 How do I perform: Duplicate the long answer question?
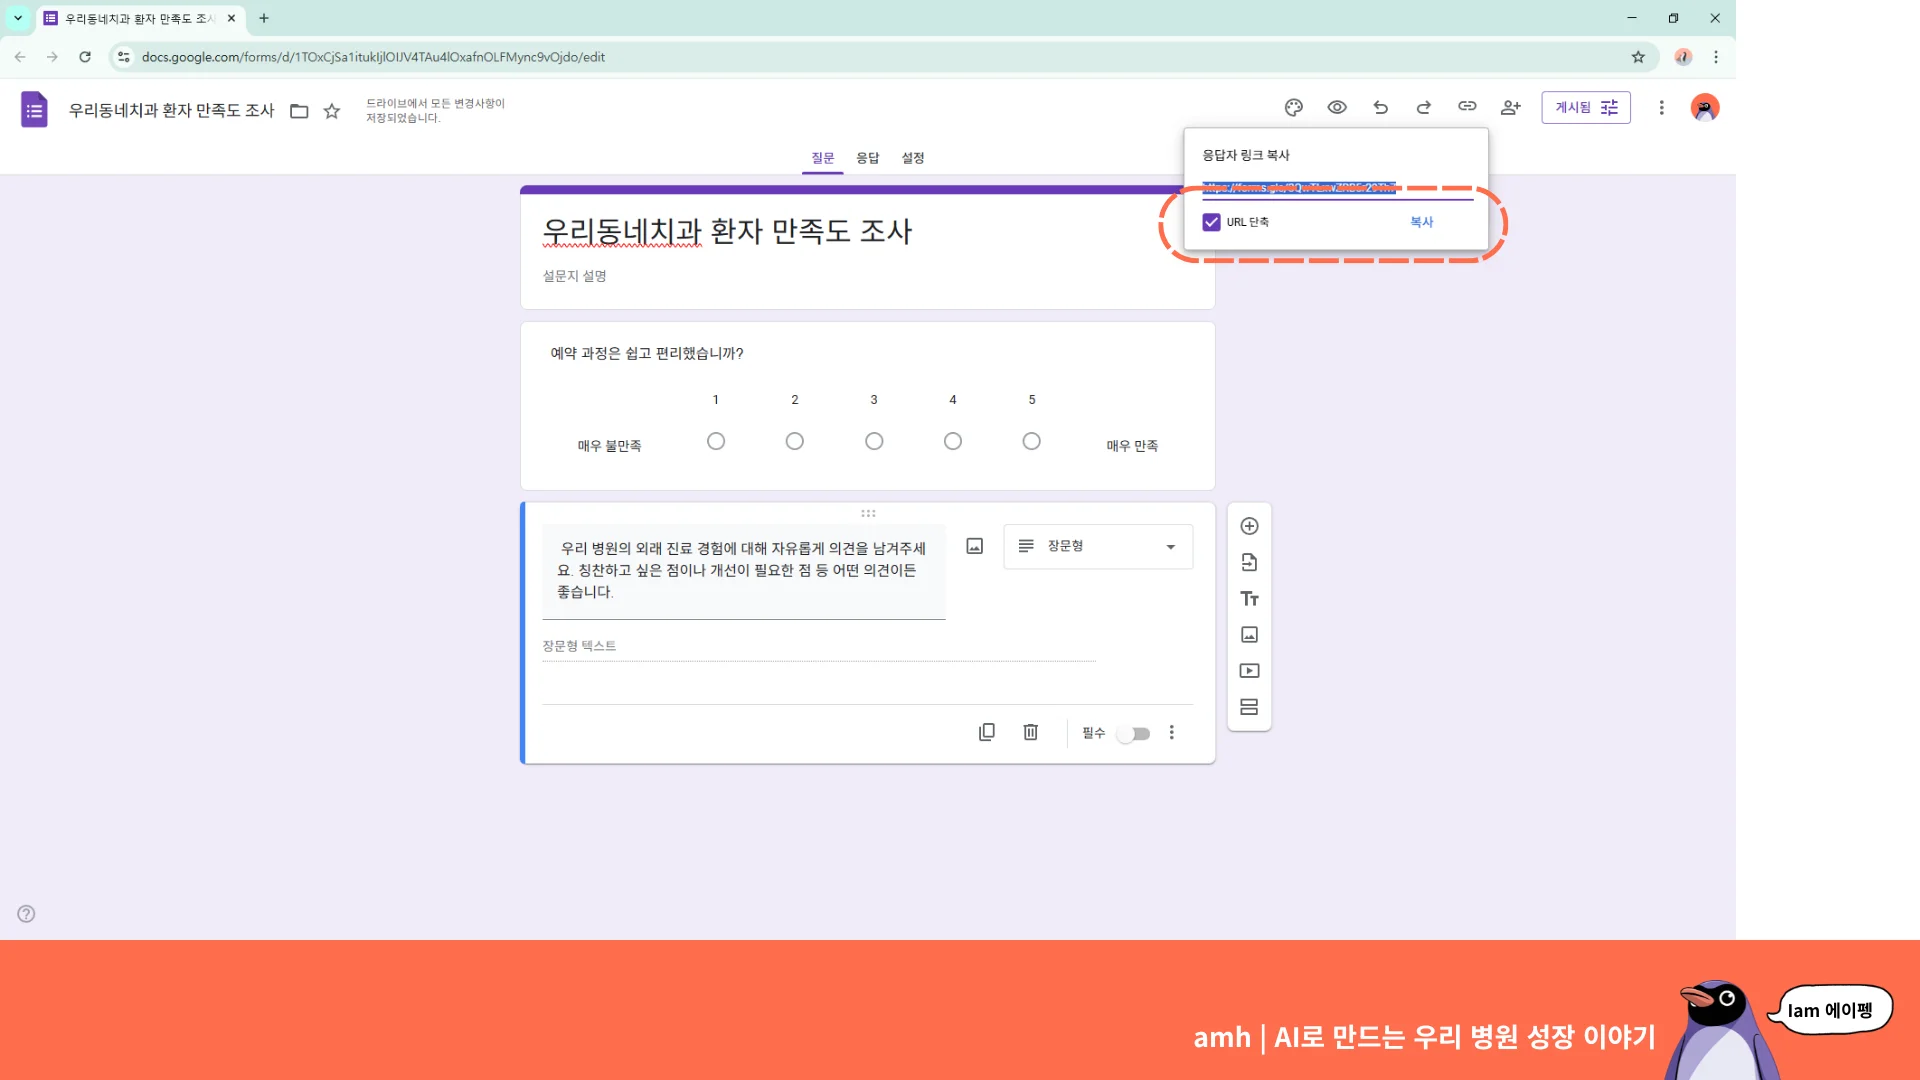coord(987,732)
